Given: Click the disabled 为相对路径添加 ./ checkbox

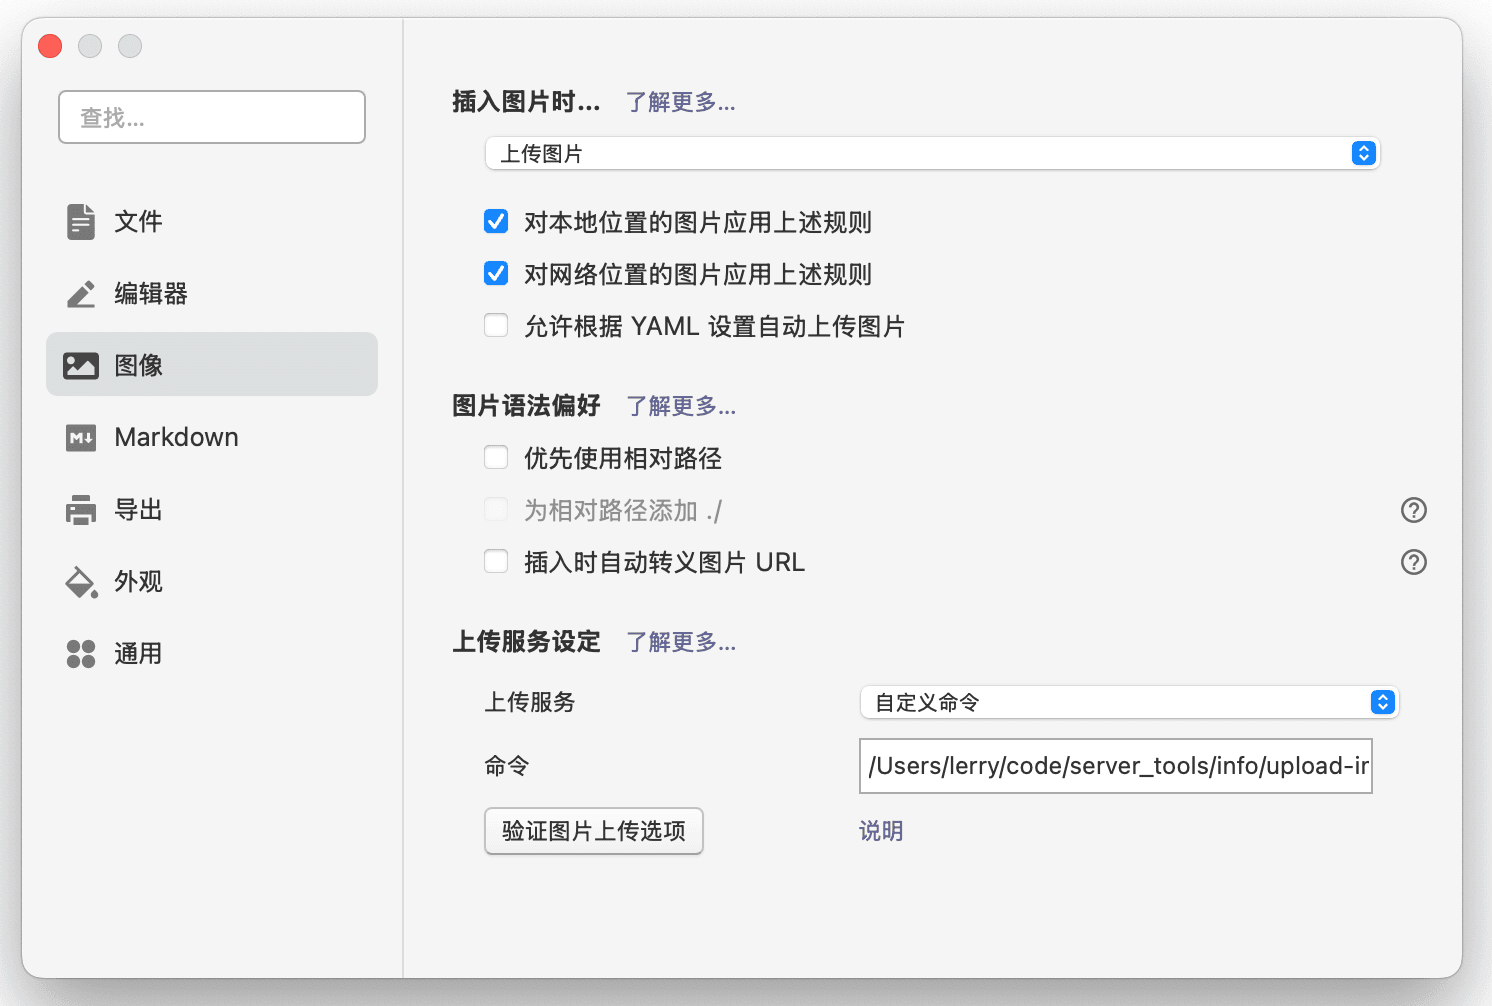Looking at the screenshot, I should pos(496,509).
